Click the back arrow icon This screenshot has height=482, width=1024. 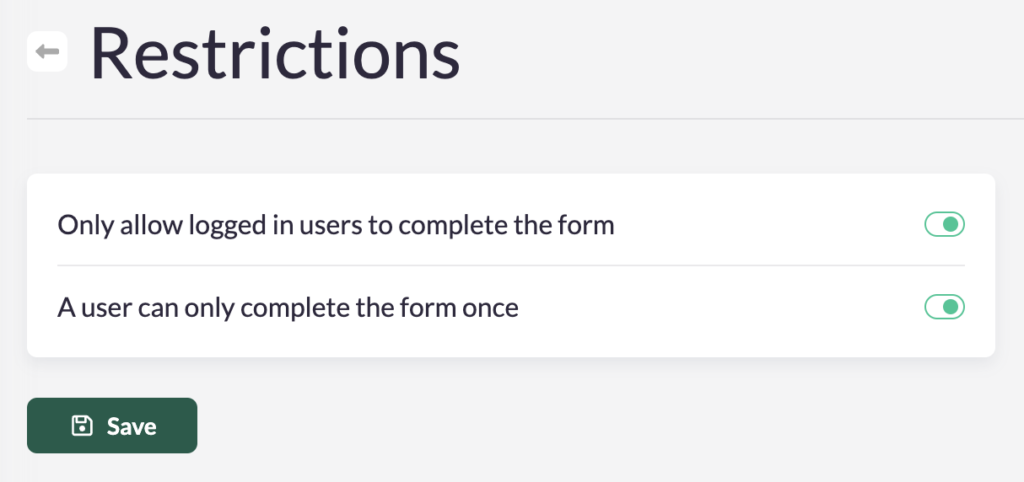(47, 52)
